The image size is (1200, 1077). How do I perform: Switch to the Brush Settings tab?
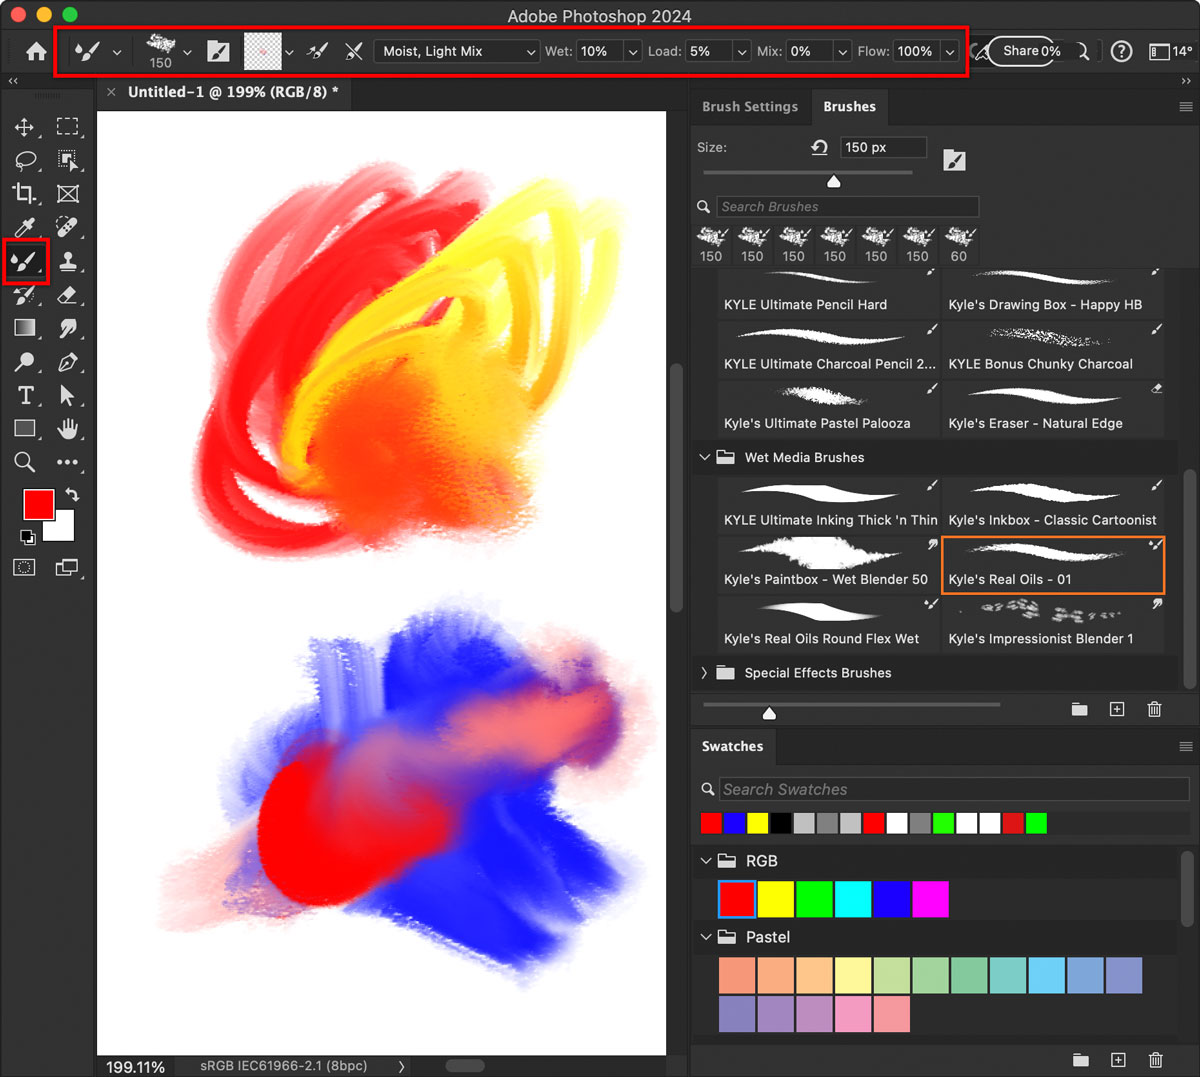(749, 106)
